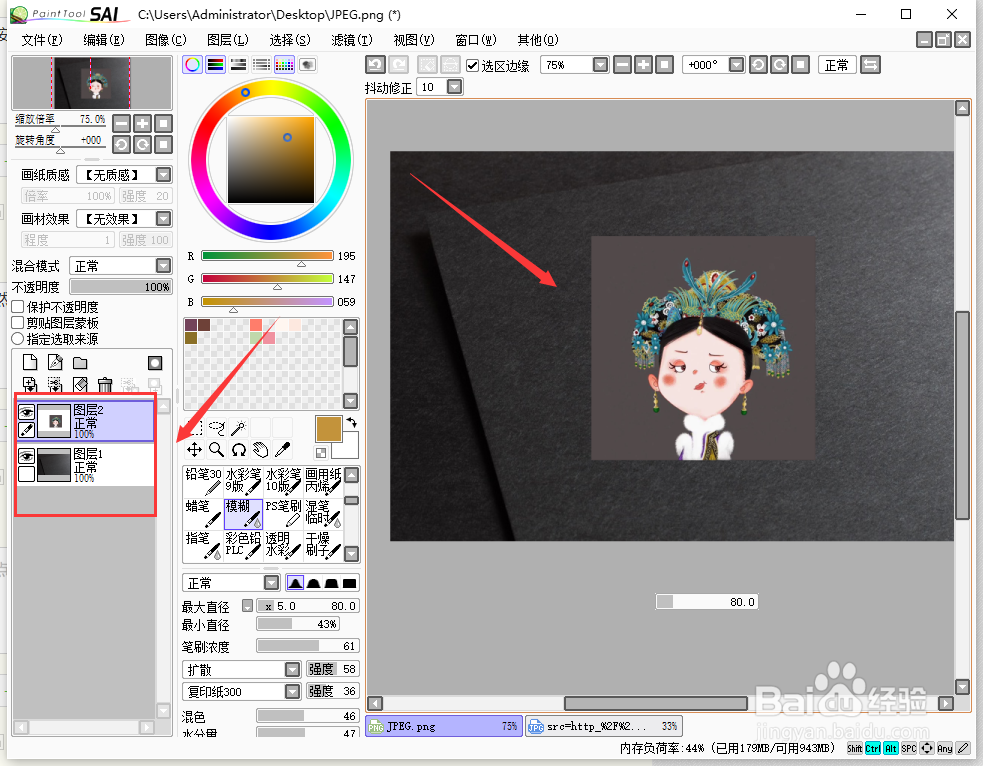The image size is (983, 766).
Task: Open the 画材效果 effect dropdown
Action: (x=164, y=219)
